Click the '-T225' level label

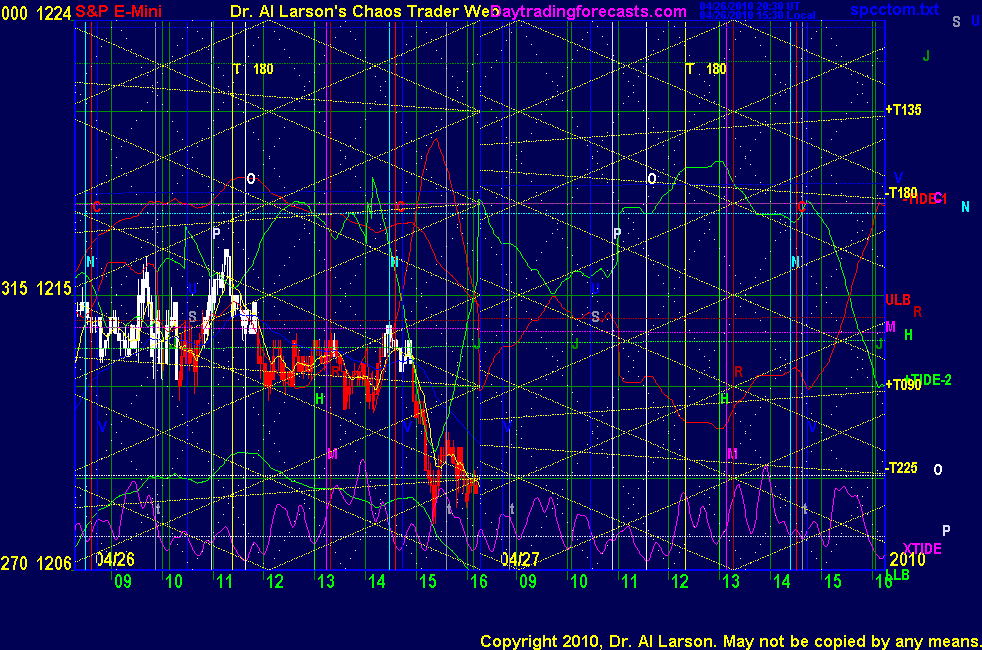point(901,468)
